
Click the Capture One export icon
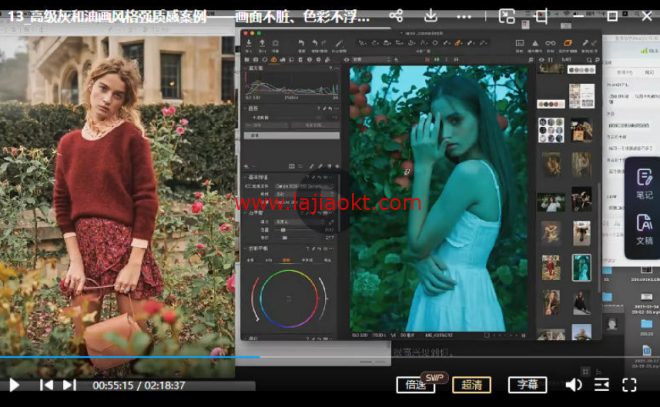(x=262, y=44)
